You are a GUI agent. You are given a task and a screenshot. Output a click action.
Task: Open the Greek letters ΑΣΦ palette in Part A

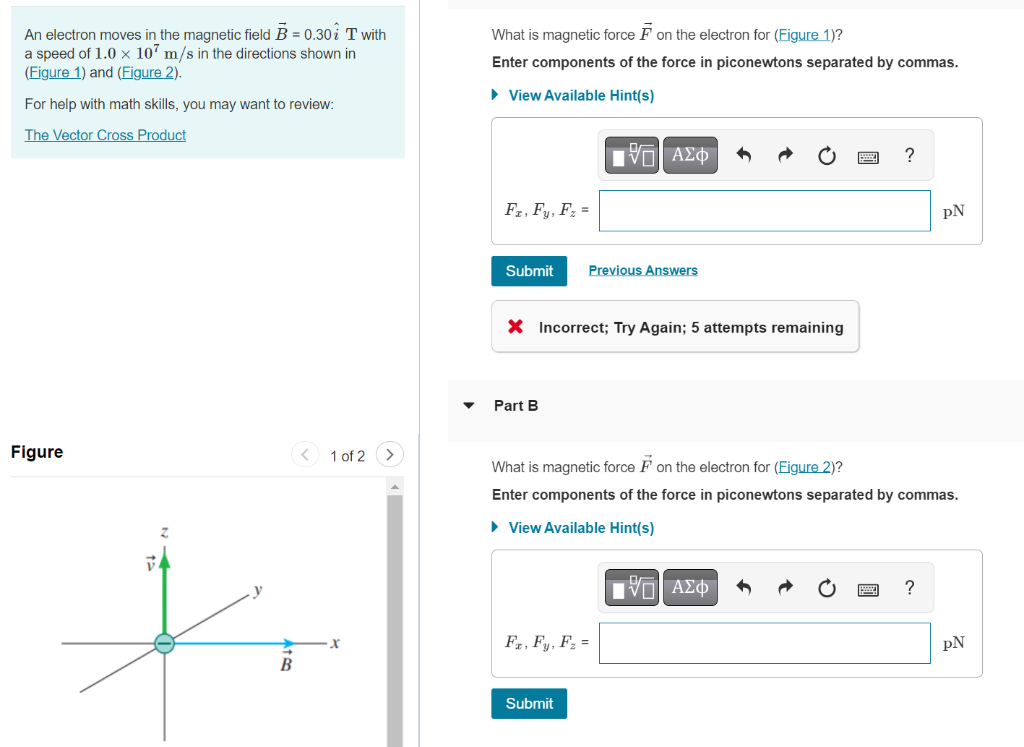tap(690, 155)
